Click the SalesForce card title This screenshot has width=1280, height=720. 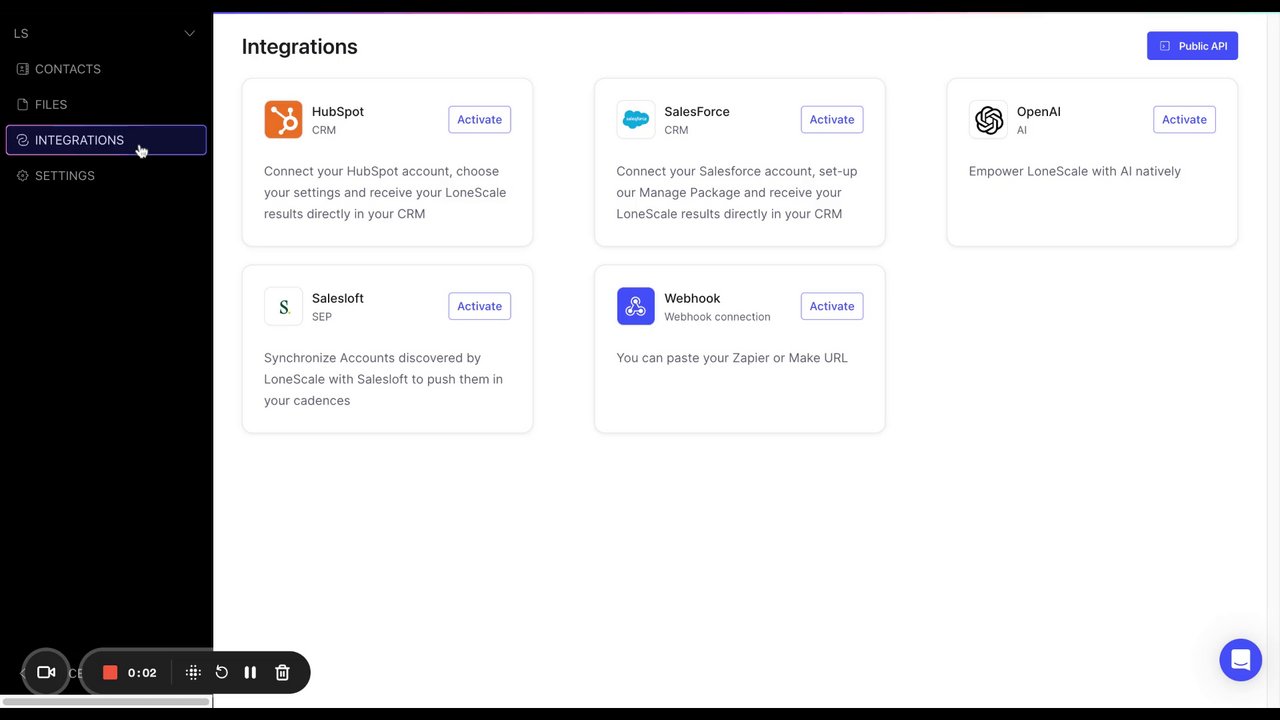[697, 111]
